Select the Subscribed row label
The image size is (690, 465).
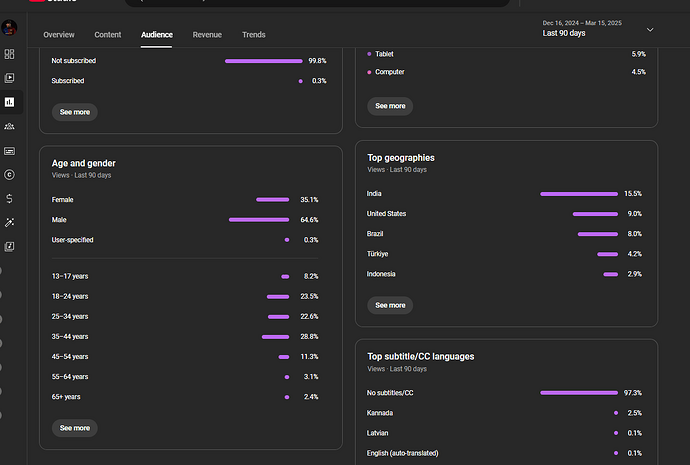click(x=68, y=81)
